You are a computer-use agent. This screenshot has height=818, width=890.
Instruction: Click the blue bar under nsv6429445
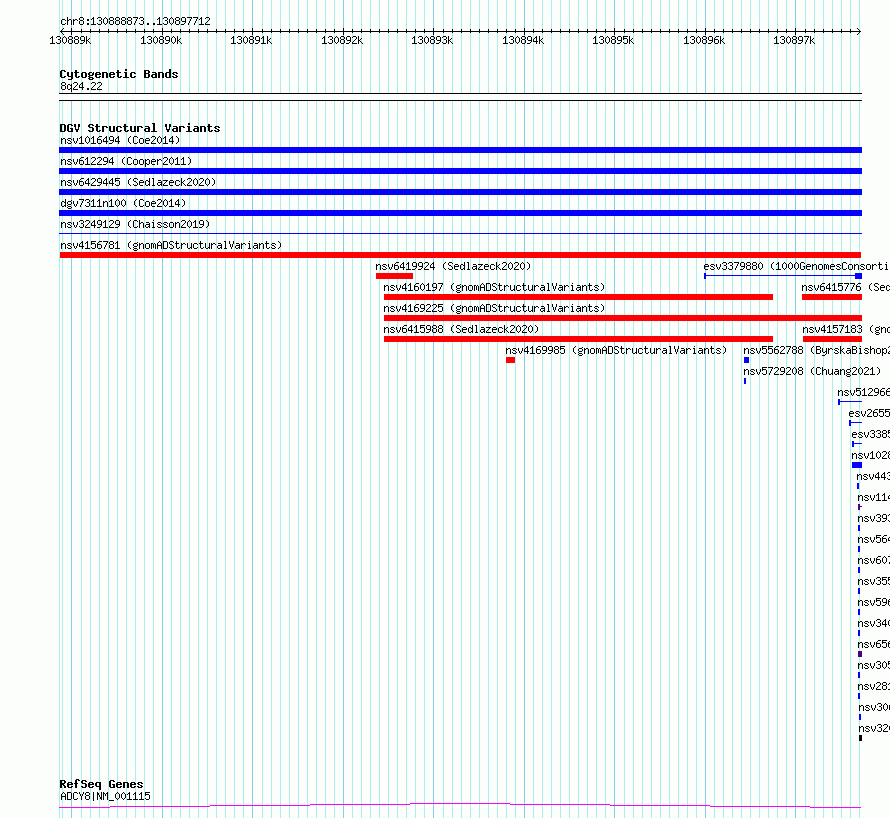(x=460, y=192)
